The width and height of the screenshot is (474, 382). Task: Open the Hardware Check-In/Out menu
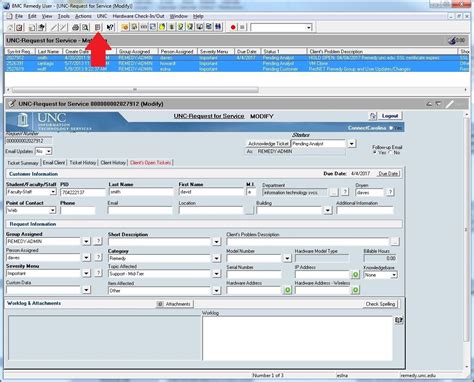(x=138, y=16)
